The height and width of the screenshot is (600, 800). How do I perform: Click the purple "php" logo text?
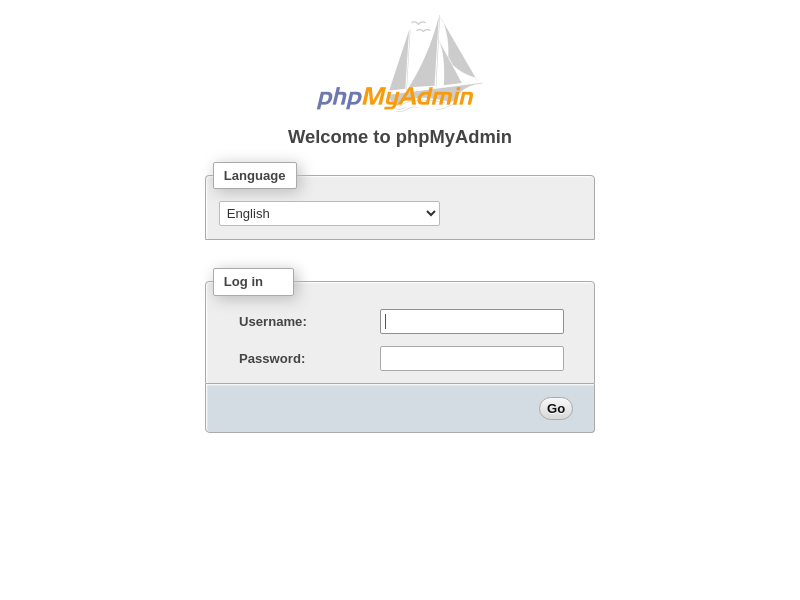click(x=339, y=97)
